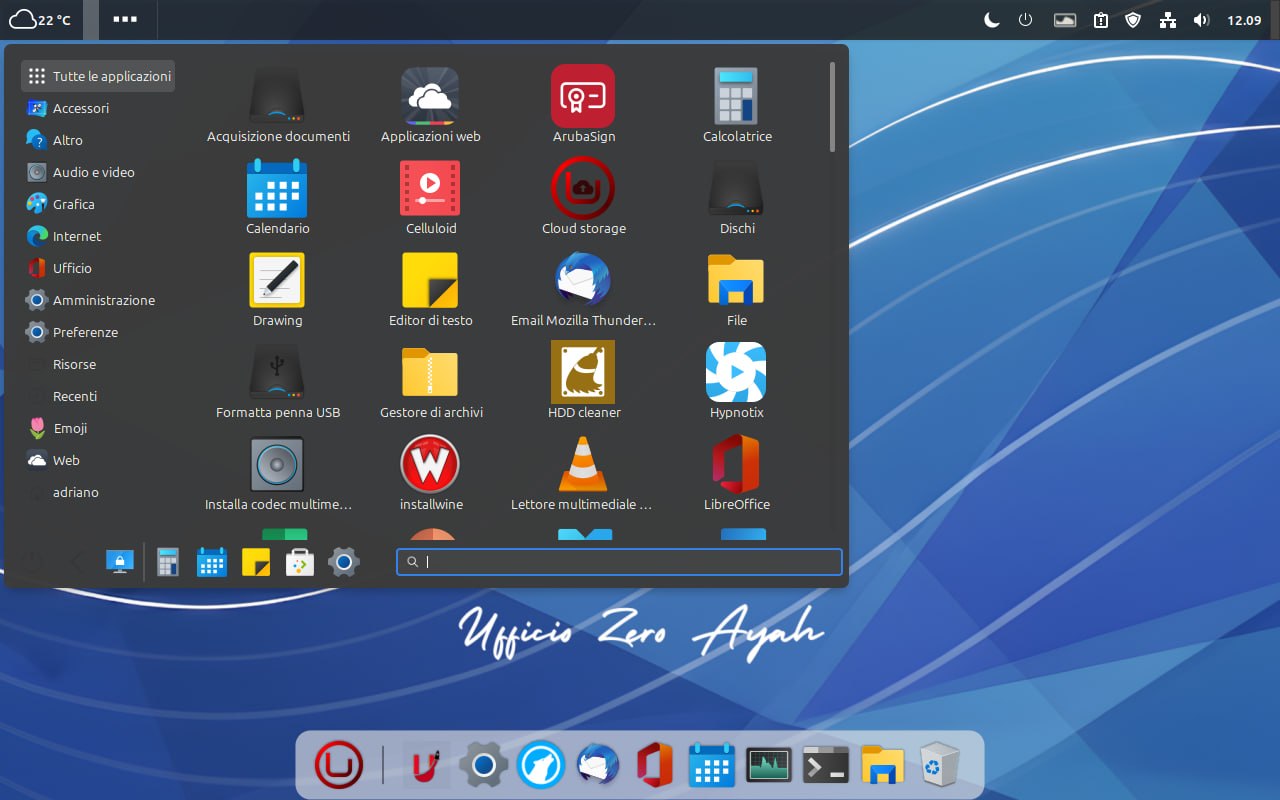This screenshot has width=1280, height=800.
Task: Select the Amministrazione category
Action: tap(98, 300)
